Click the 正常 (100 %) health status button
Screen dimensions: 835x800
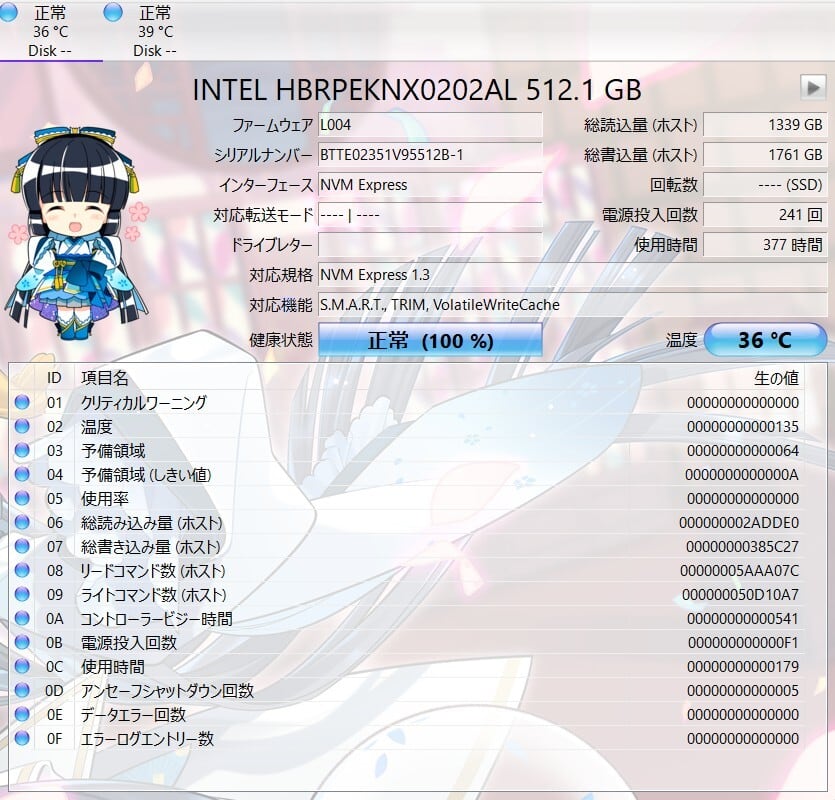click(430, 340)
